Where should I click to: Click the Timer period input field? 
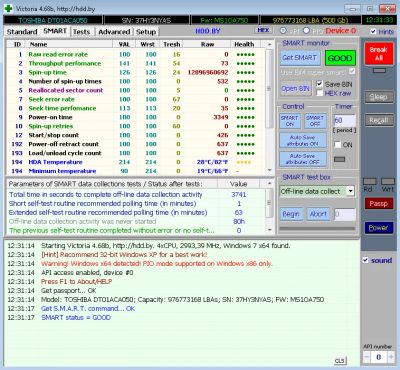[345, 120]
